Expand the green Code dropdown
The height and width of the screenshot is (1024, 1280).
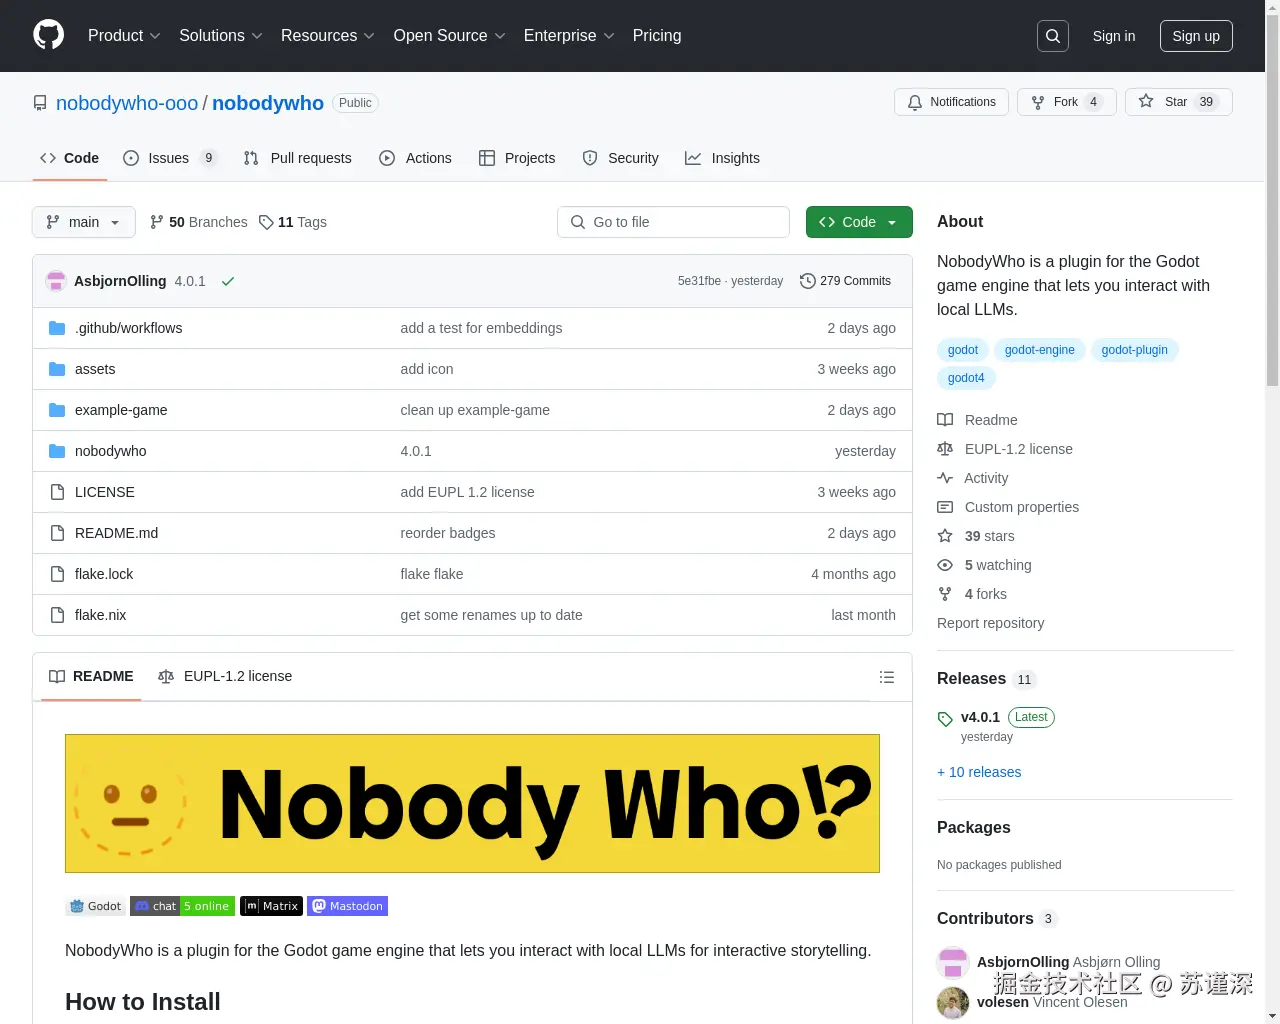coord(858,222)
